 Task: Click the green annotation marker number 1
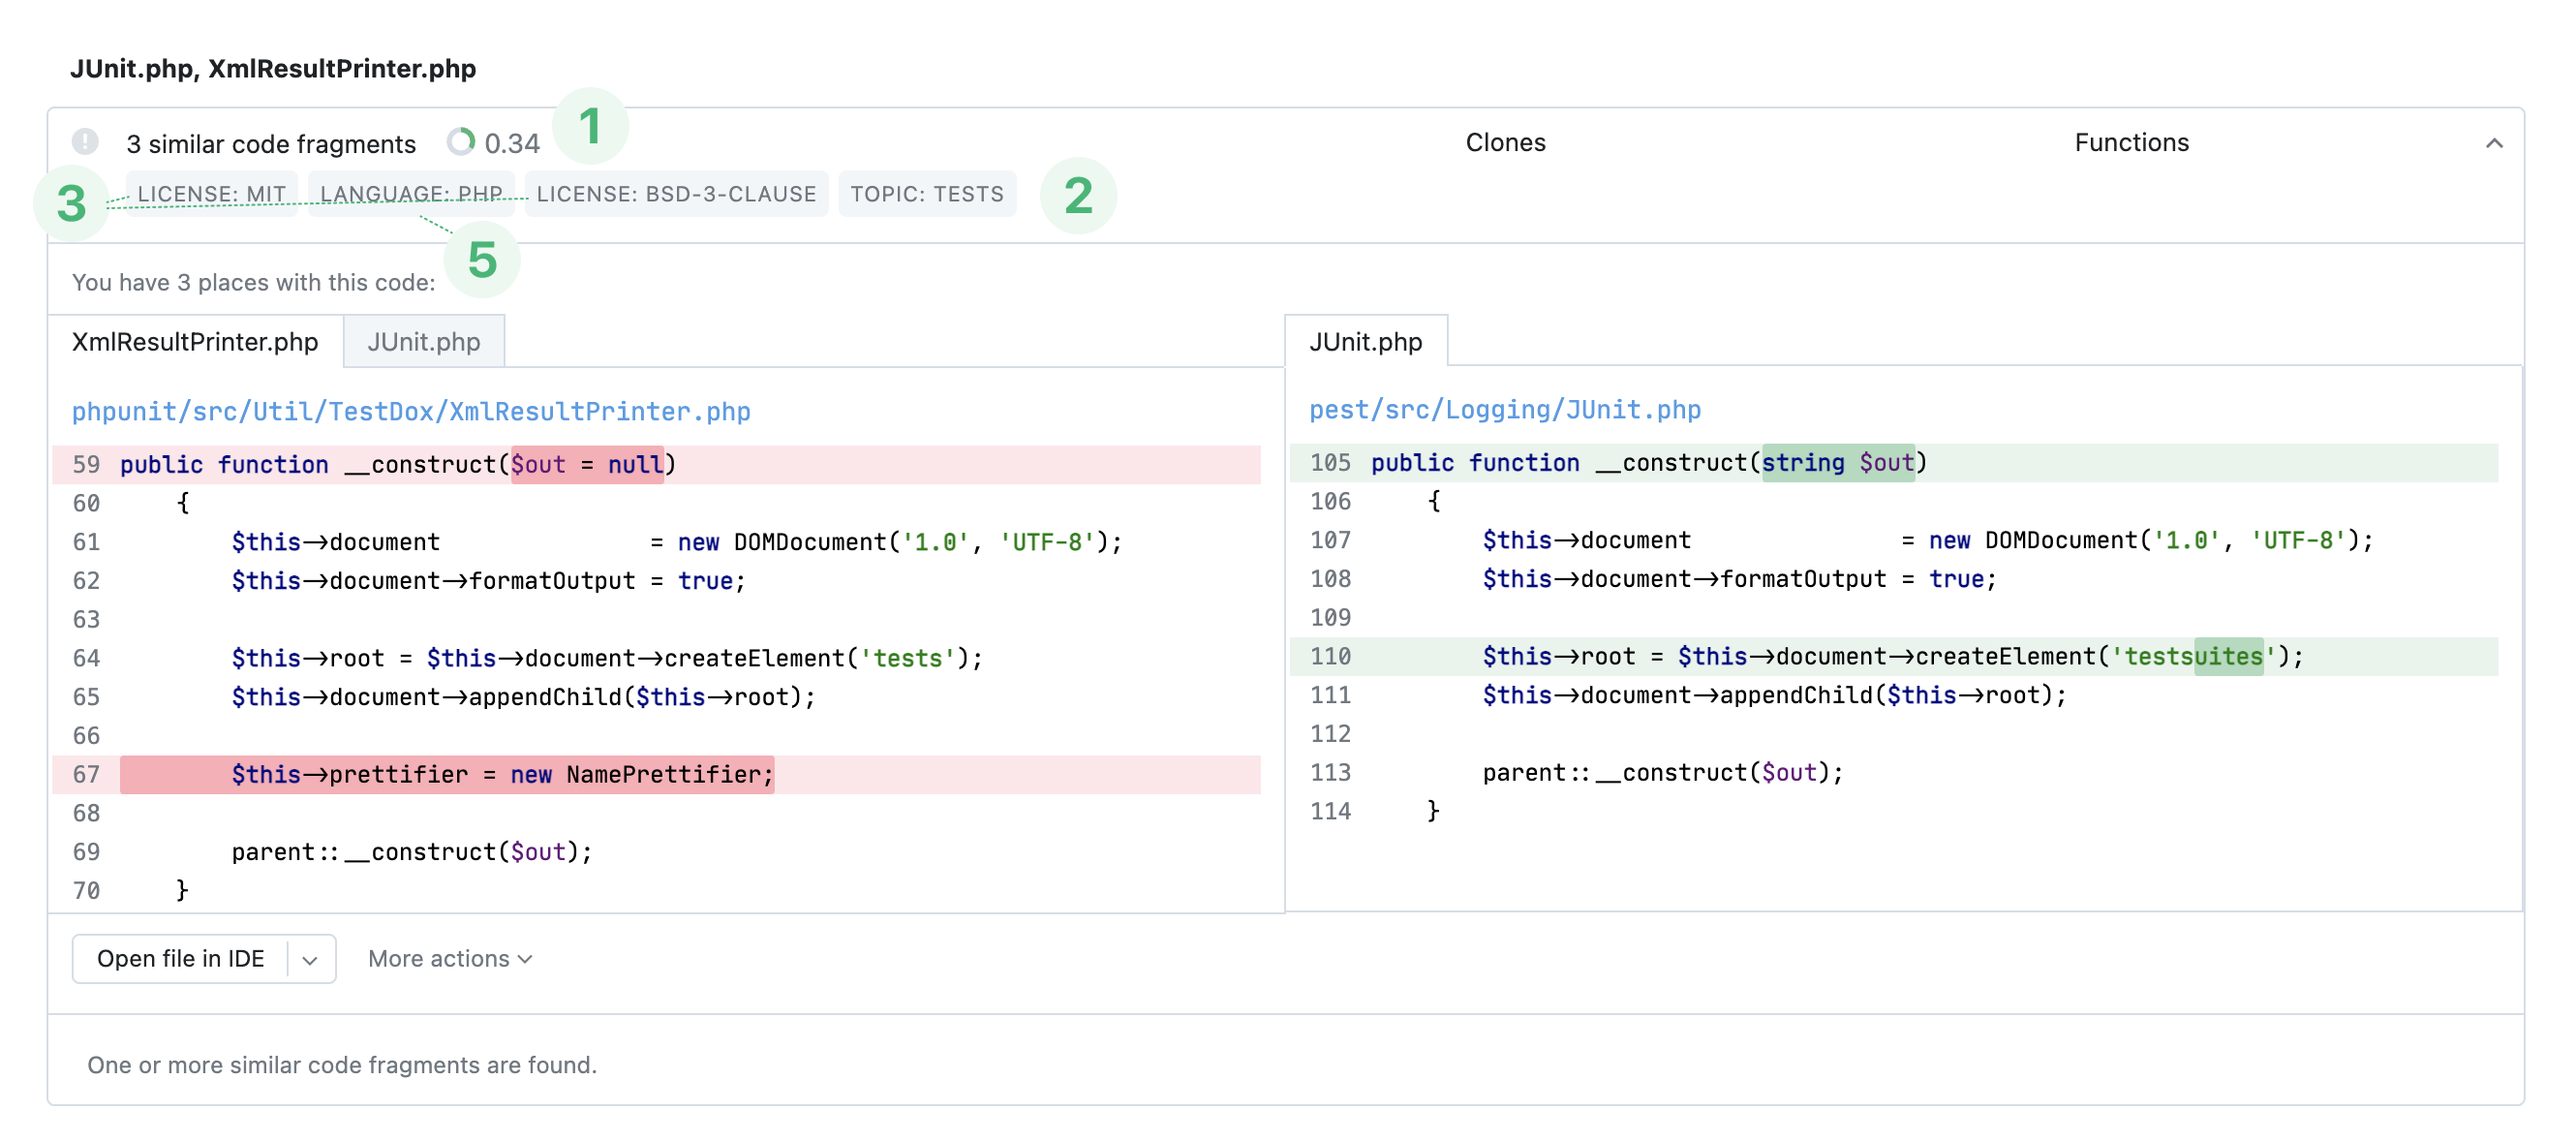(590, 126)
